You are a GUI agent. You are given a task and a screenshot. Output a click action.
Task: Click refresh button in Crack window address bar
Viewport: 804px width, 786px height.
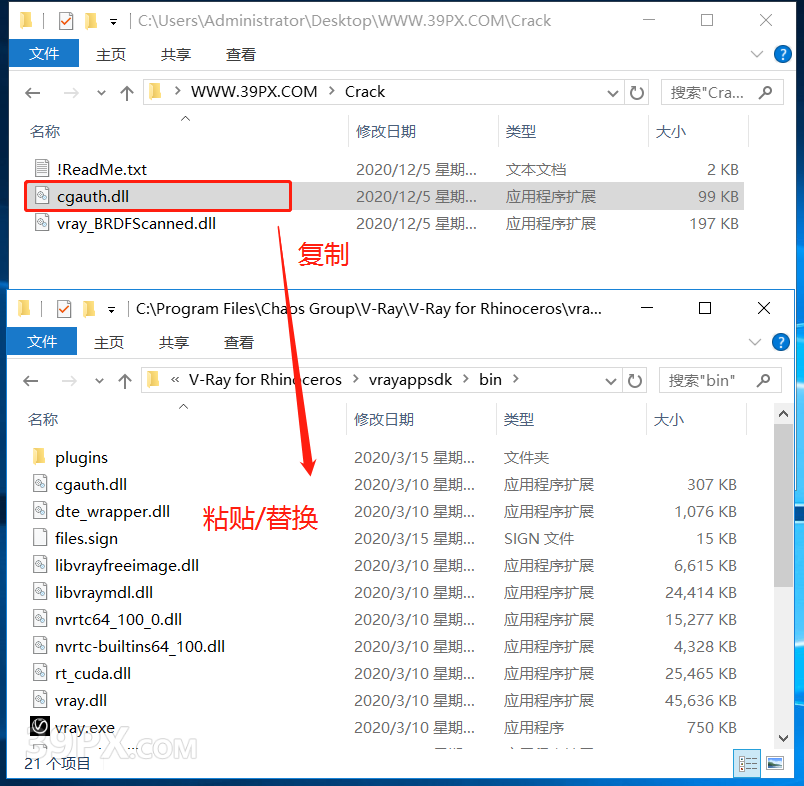coord(637,92)
